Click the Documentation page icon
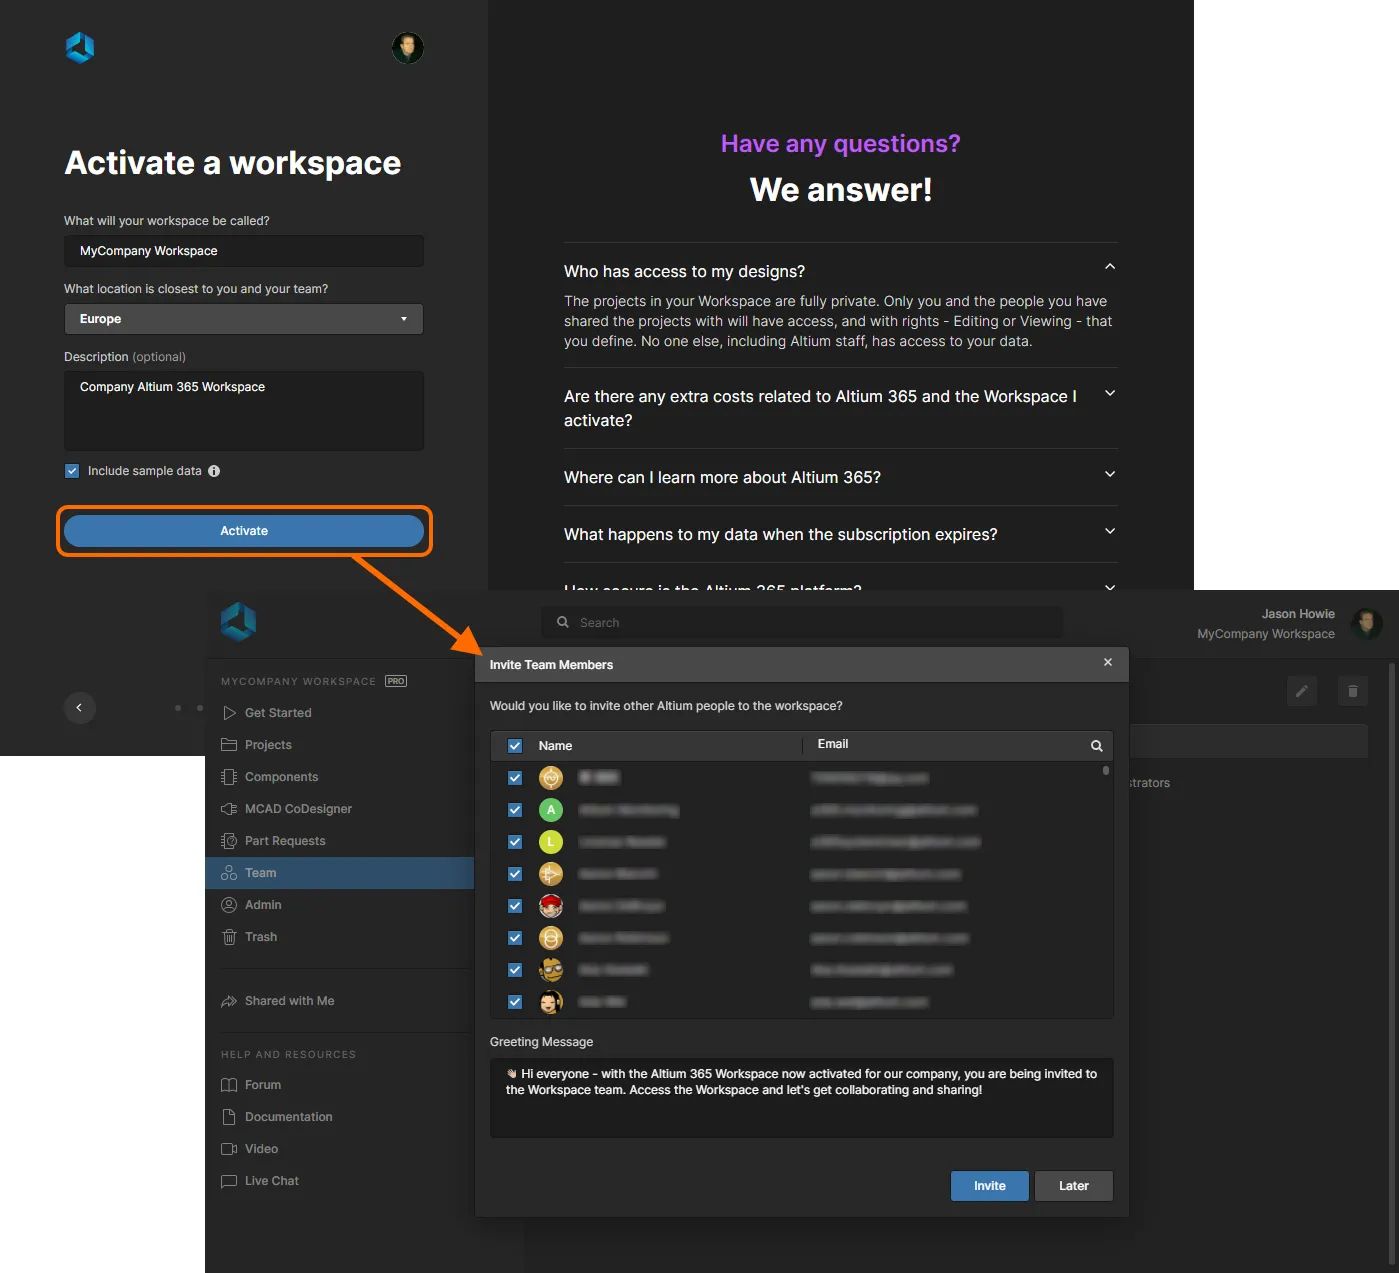The width and height of the screenshot is (1399, 1273). pos(229,1117)
